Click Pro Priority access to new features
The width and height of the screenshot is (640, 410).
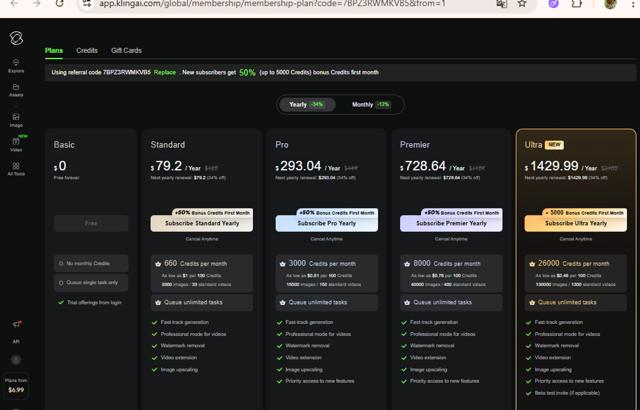(x=320, y=381)
